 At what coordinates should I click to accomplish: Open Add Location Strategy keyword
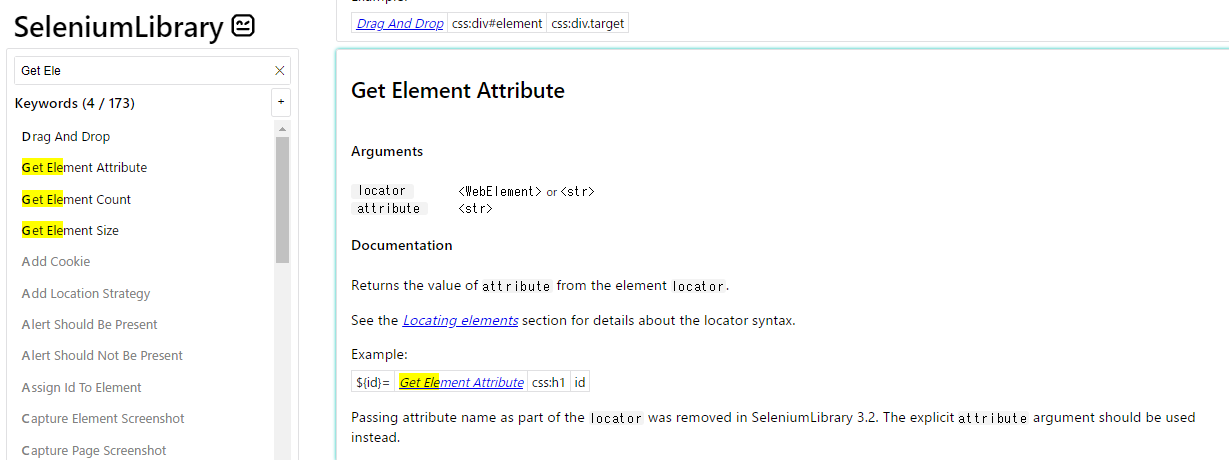point(86,293)
